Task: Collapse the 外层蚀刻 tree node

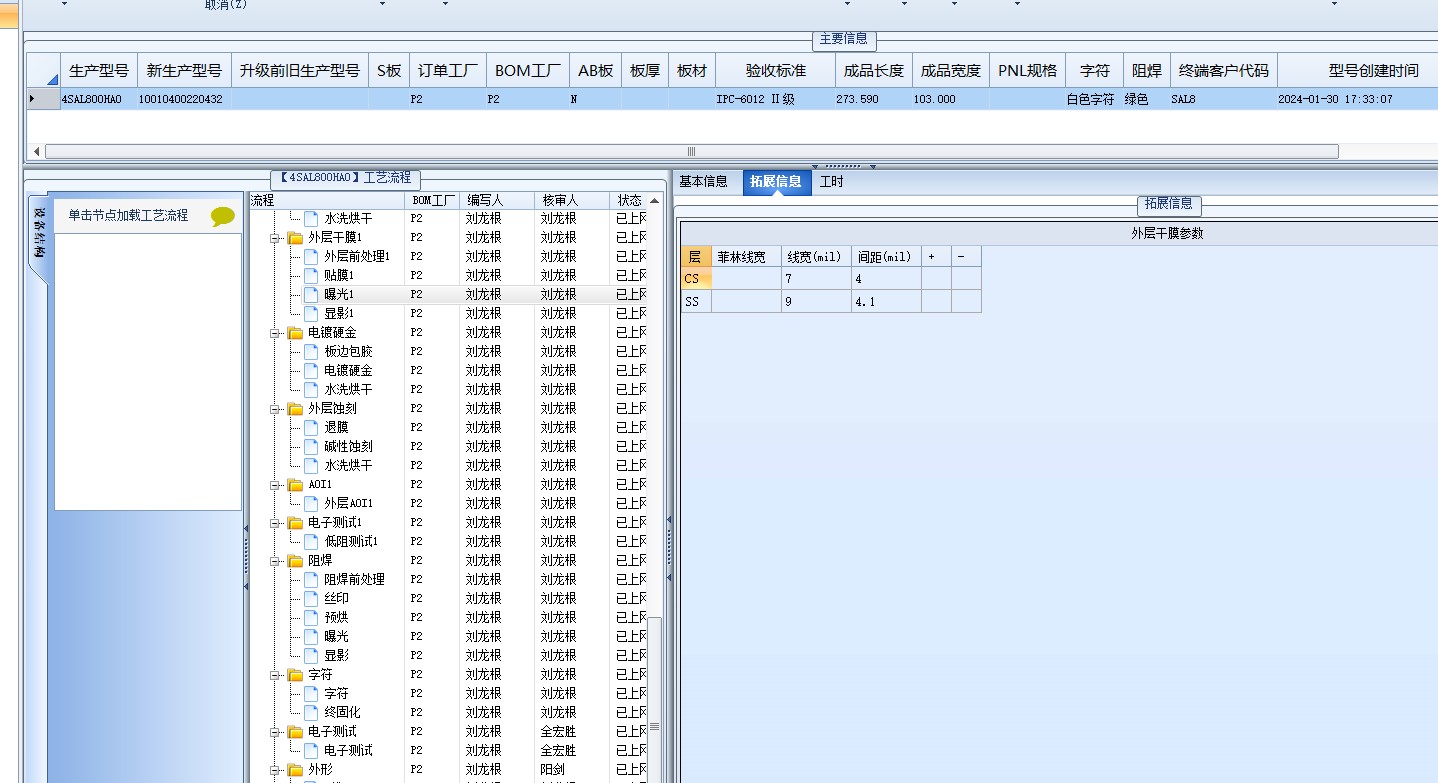Action: click(x=275, y=409)
